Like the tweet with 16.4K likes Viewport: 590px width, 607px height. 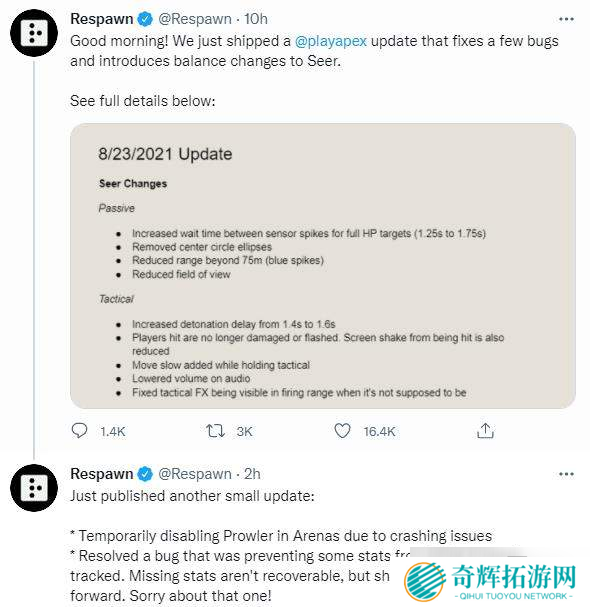[342, 431]
